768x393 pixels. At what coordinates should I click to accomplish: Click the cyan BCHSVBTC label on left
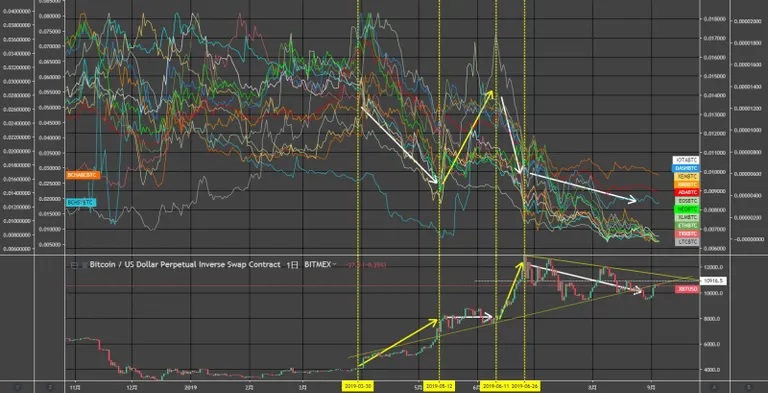81,202
